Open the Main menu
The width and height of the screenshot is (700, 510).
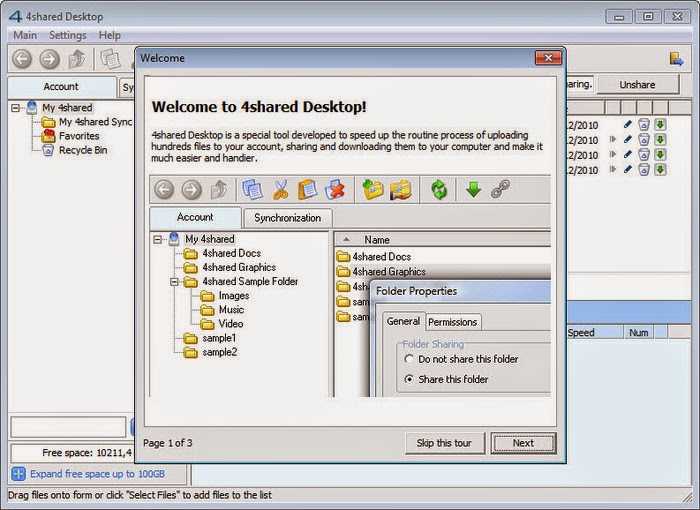coord(25,35)
